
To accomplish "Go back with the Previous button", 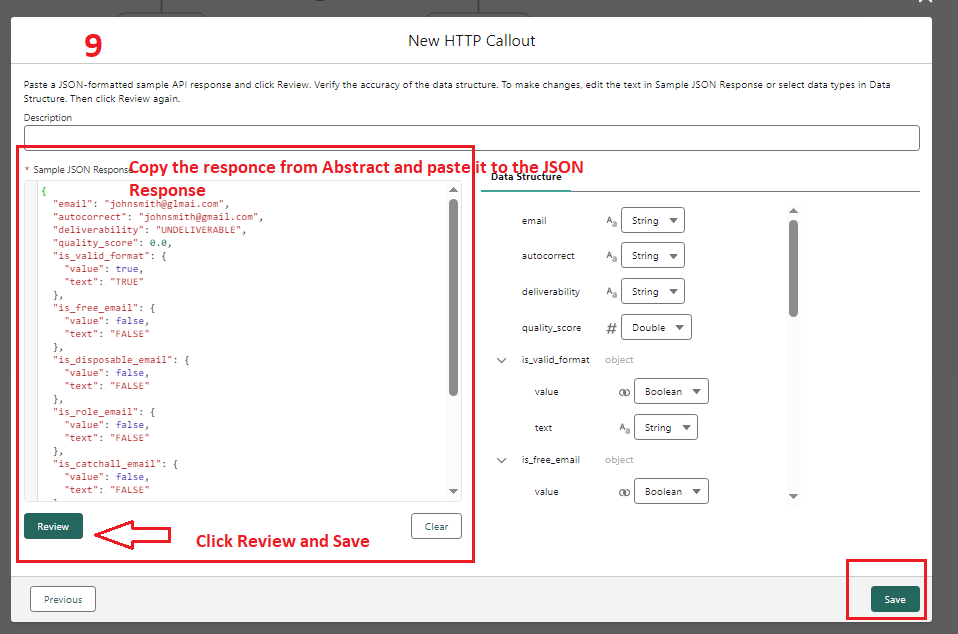I will [63, 599].
